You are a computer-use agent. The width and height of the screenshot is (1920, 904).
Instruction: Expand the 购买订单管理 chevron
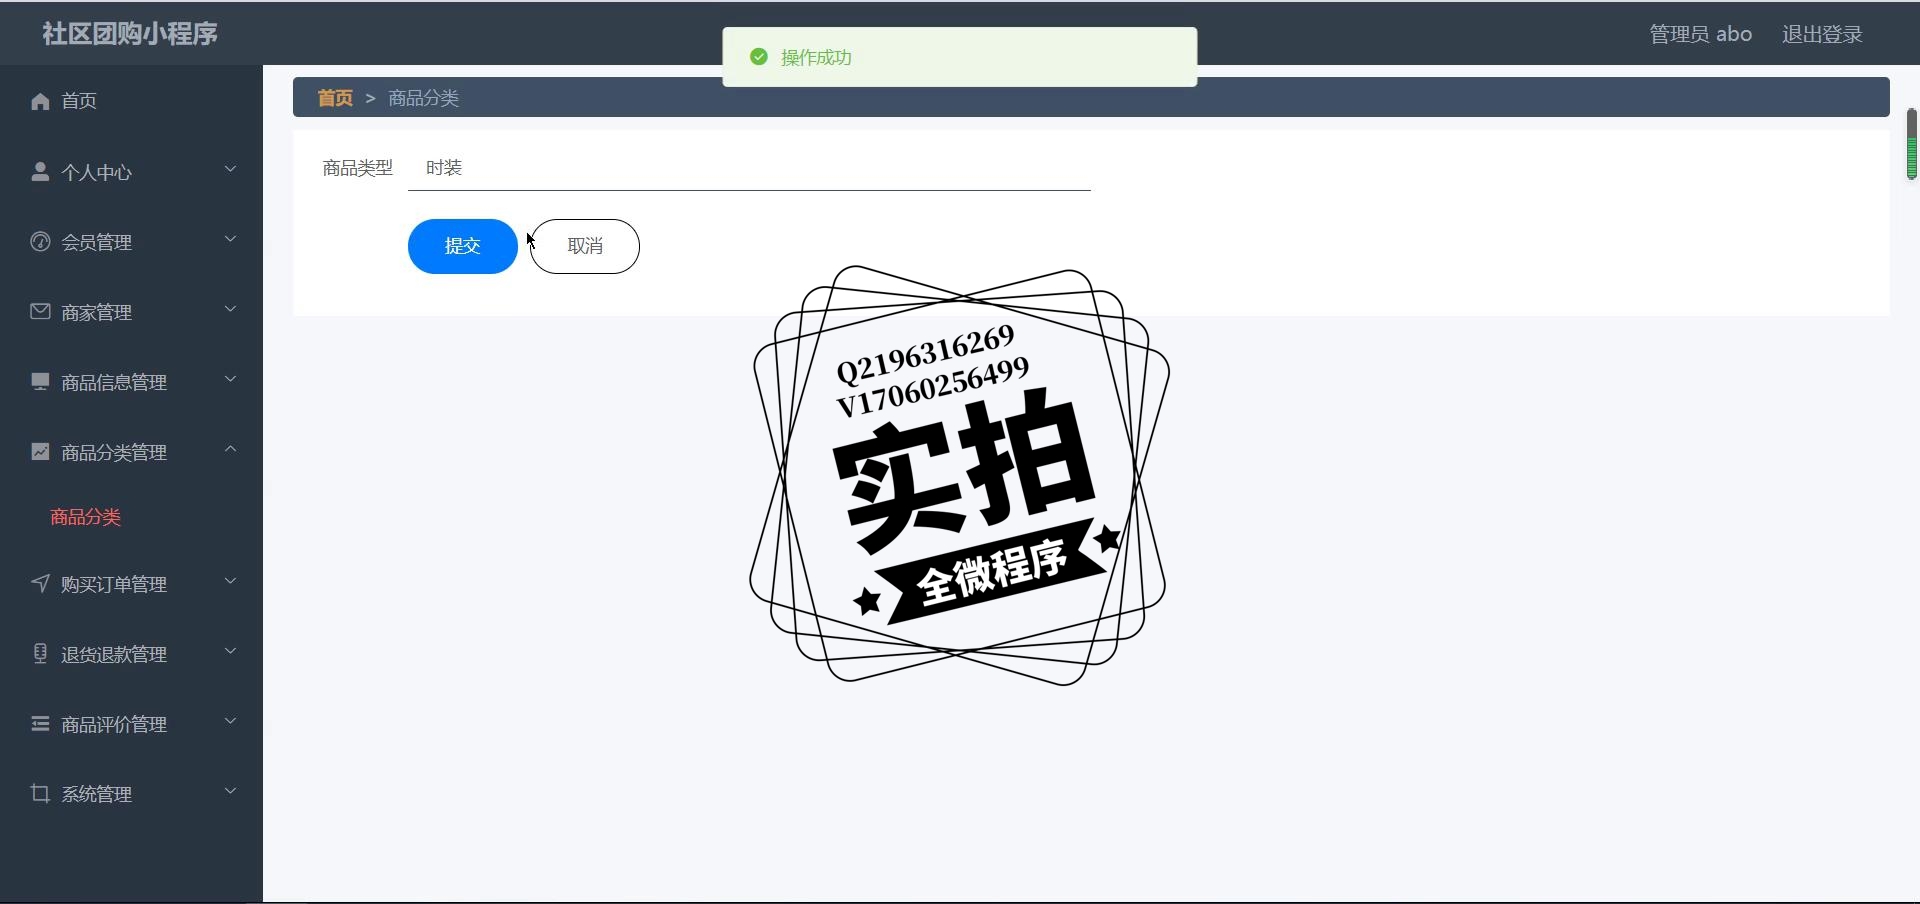click(231, 581)
